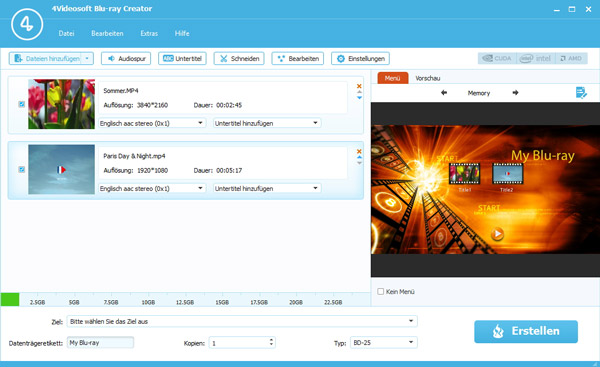Open the menu edit icon

581,93
